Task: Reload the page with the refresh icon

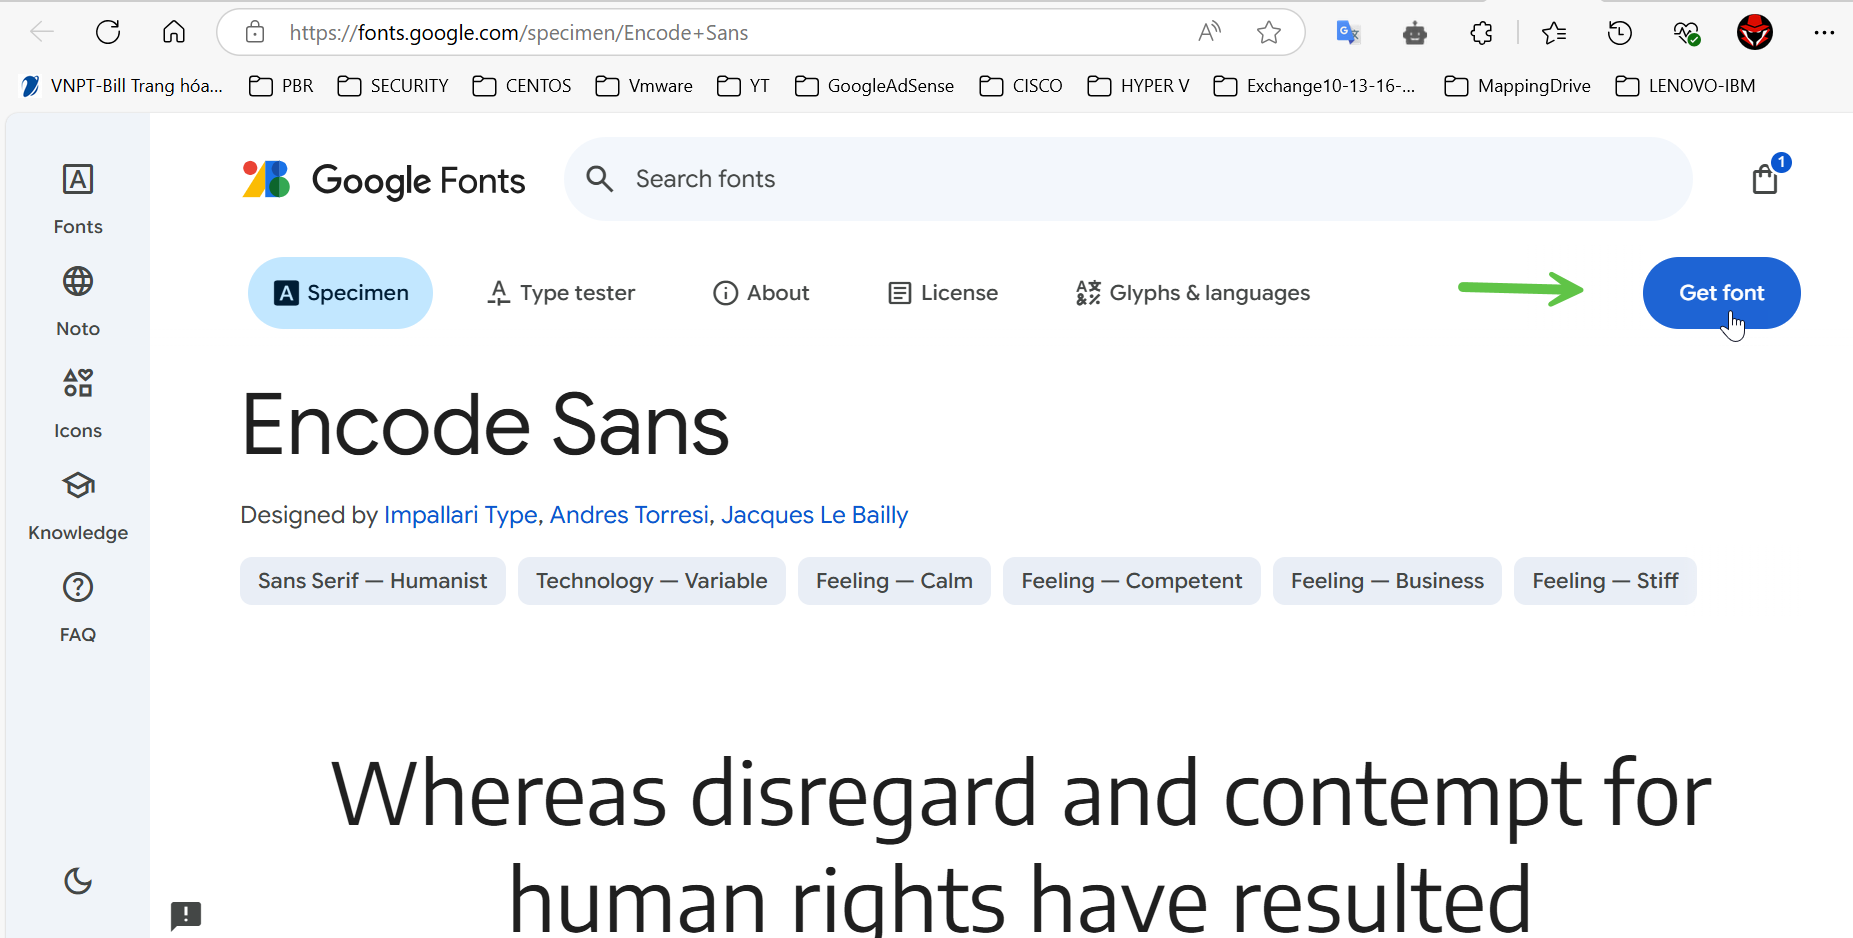Action: pos(108,32)
